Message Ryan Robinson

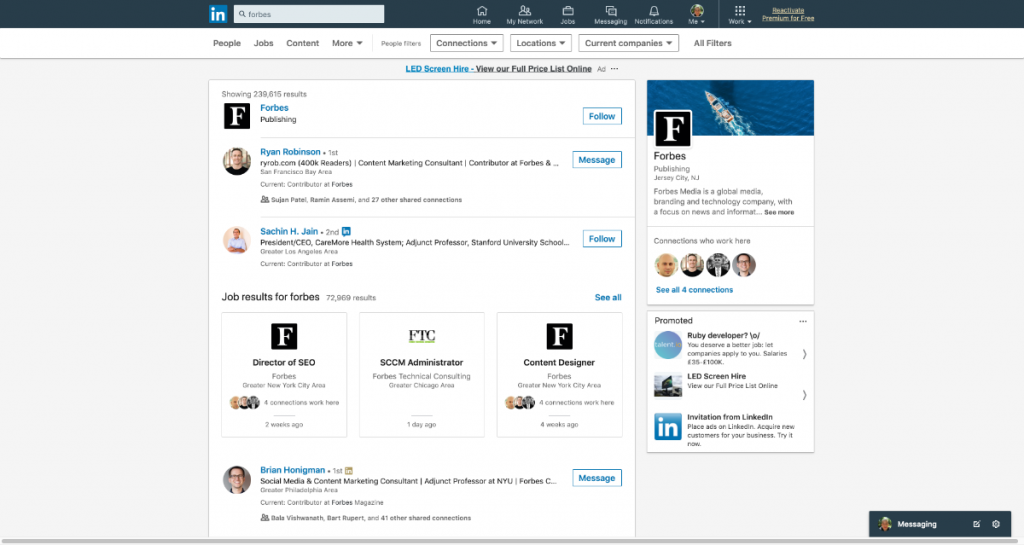tap(597, 160)
